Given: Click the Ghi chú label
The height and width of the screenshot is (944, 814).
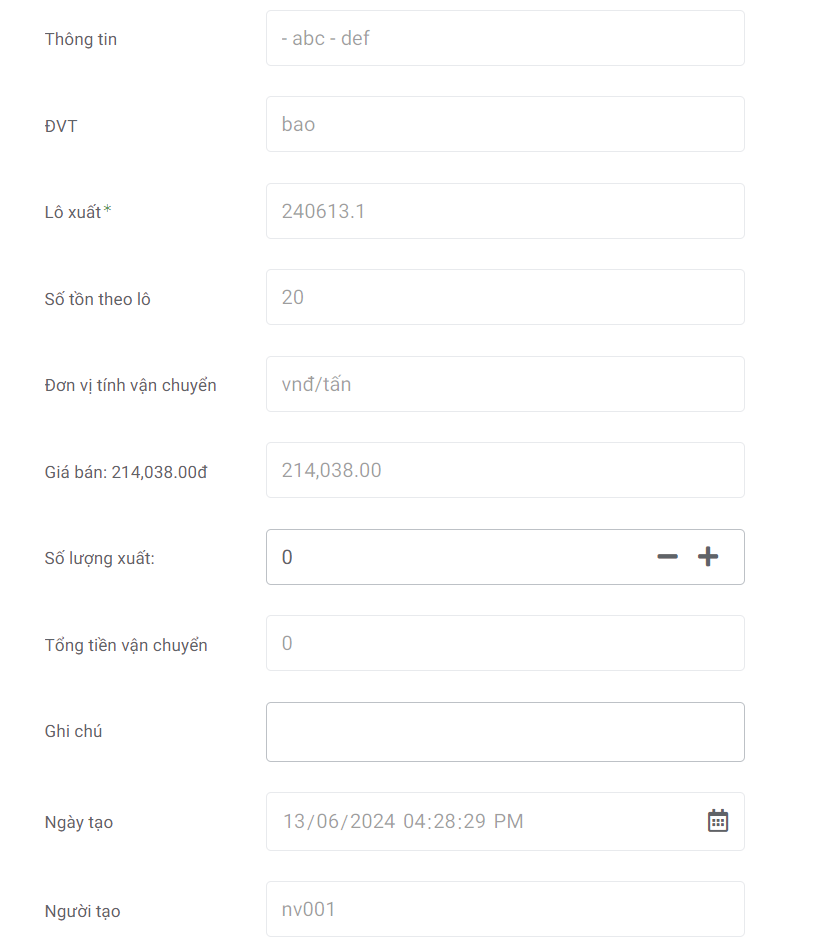Looking at the screenshot, I should click(x=74, y=732).
